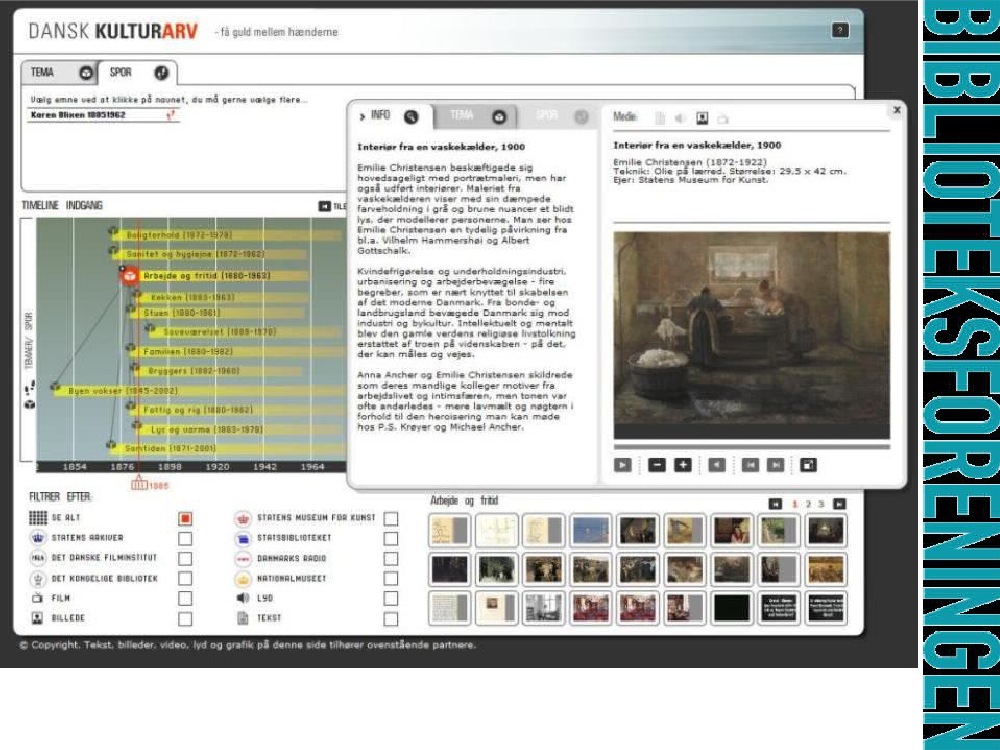Image resolution: width=1000 pixels, height=750 pixels.
Task: Zoom out the painting with minus button
Action: click(x=656, y=465)
